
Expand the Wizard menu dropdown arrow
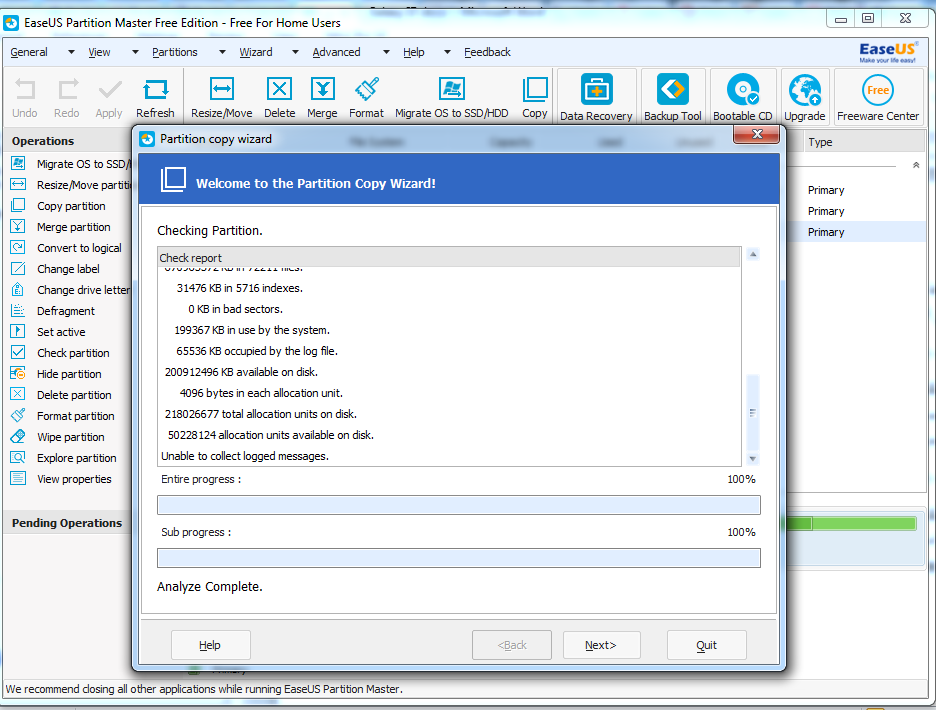point(295,52)
